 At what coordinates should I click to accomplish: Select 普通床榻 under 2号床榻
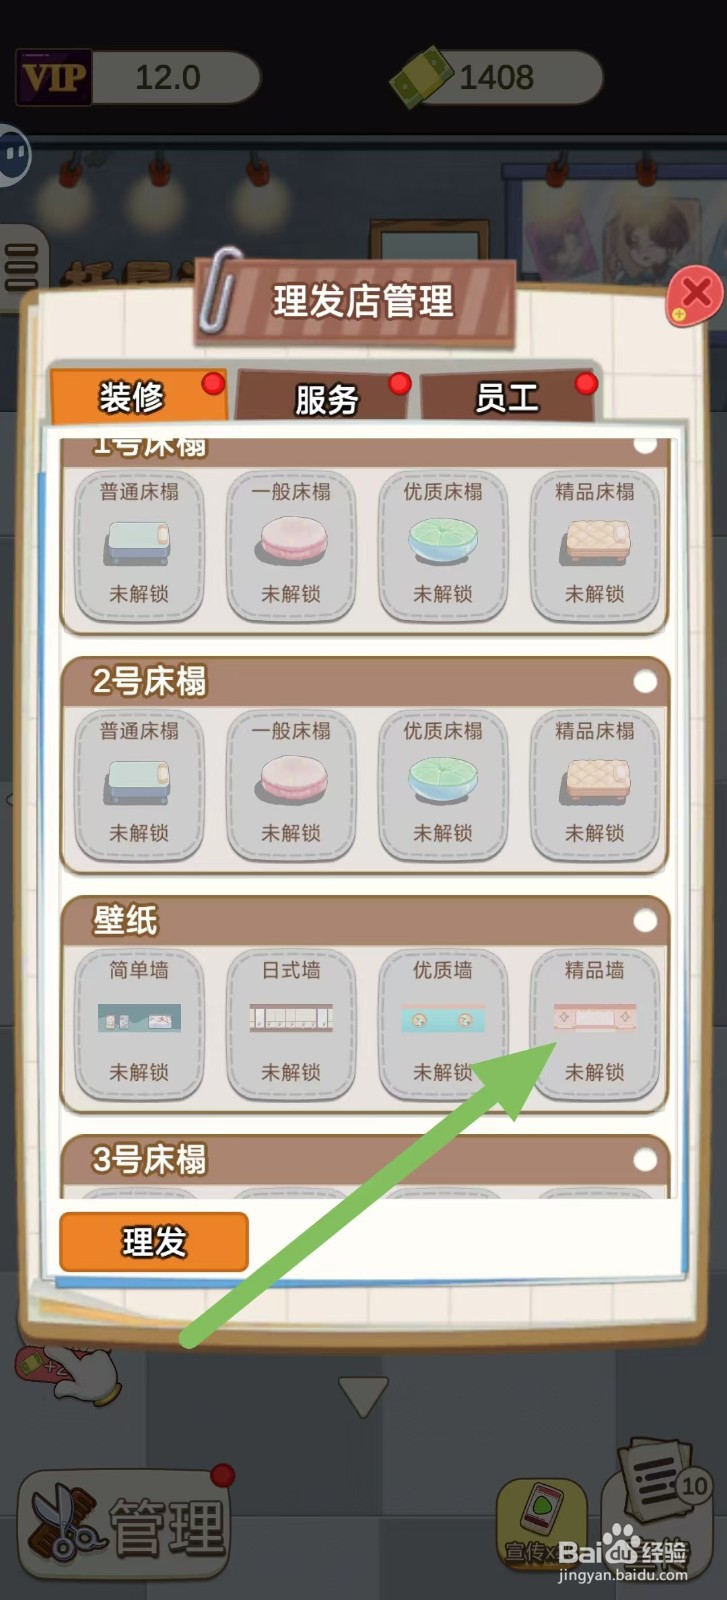click(x=139, y=785)
